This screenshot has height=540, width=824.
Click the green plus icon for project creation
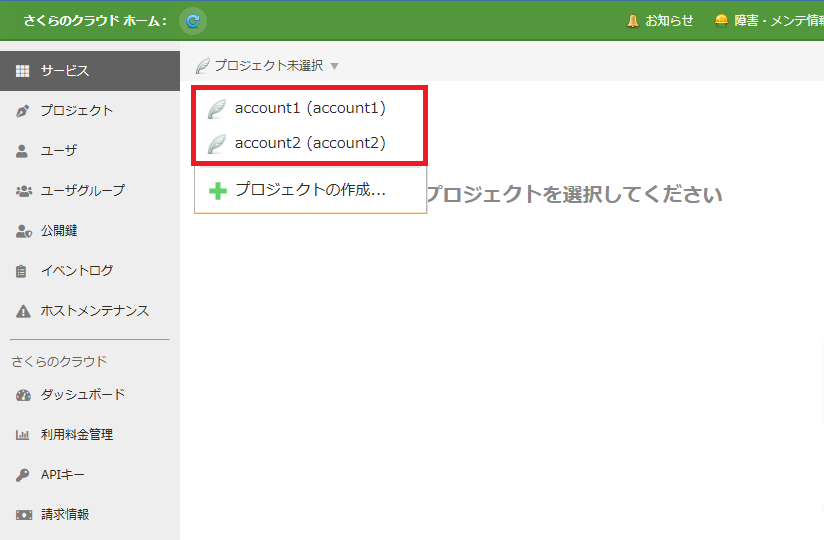coord(218,191)
